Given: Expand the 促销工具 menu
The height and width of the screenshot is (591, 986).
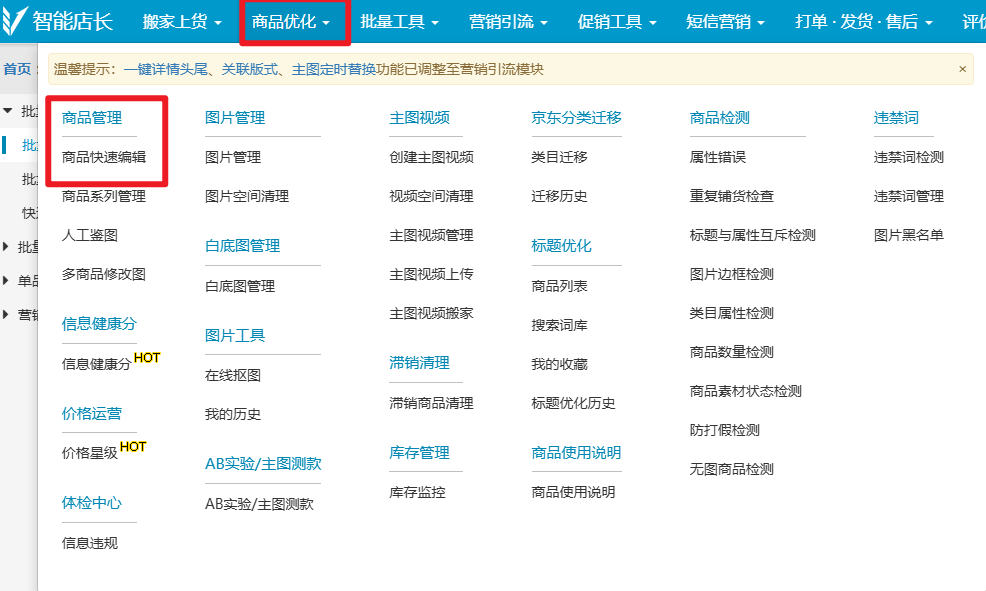Looking at the screenshot, I should [617, 22].
